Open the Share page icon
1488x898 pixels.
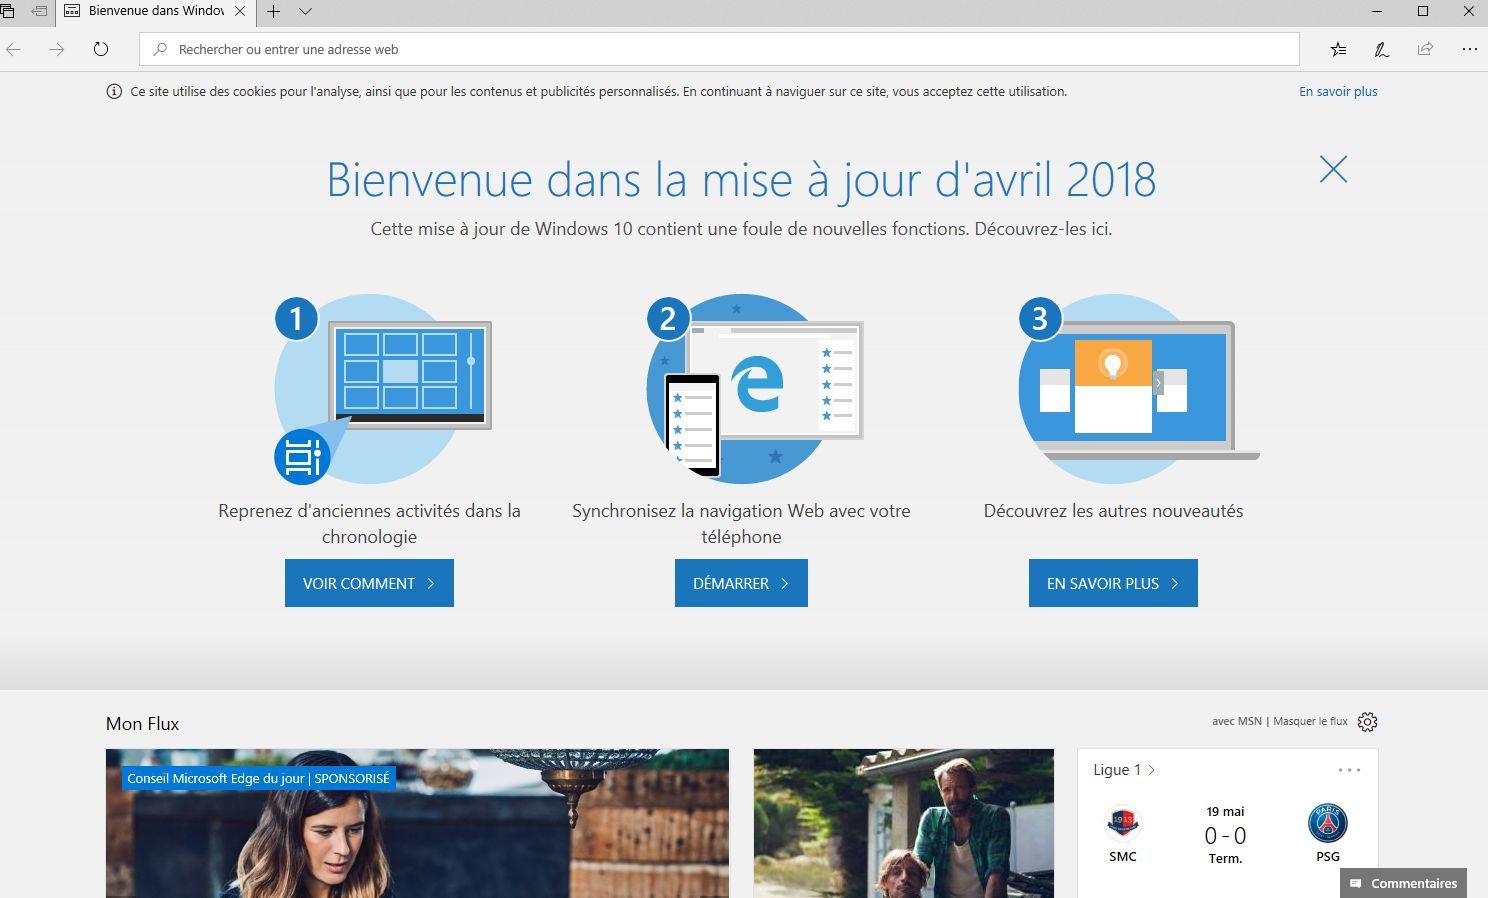pos(1425,49)
